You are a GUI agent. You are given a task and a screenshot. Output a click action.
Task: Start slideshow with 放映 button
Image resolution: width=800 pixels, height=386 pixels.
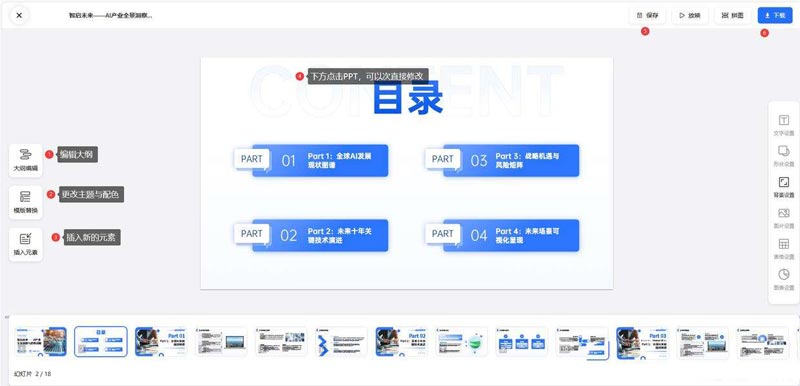coord(690,15)
